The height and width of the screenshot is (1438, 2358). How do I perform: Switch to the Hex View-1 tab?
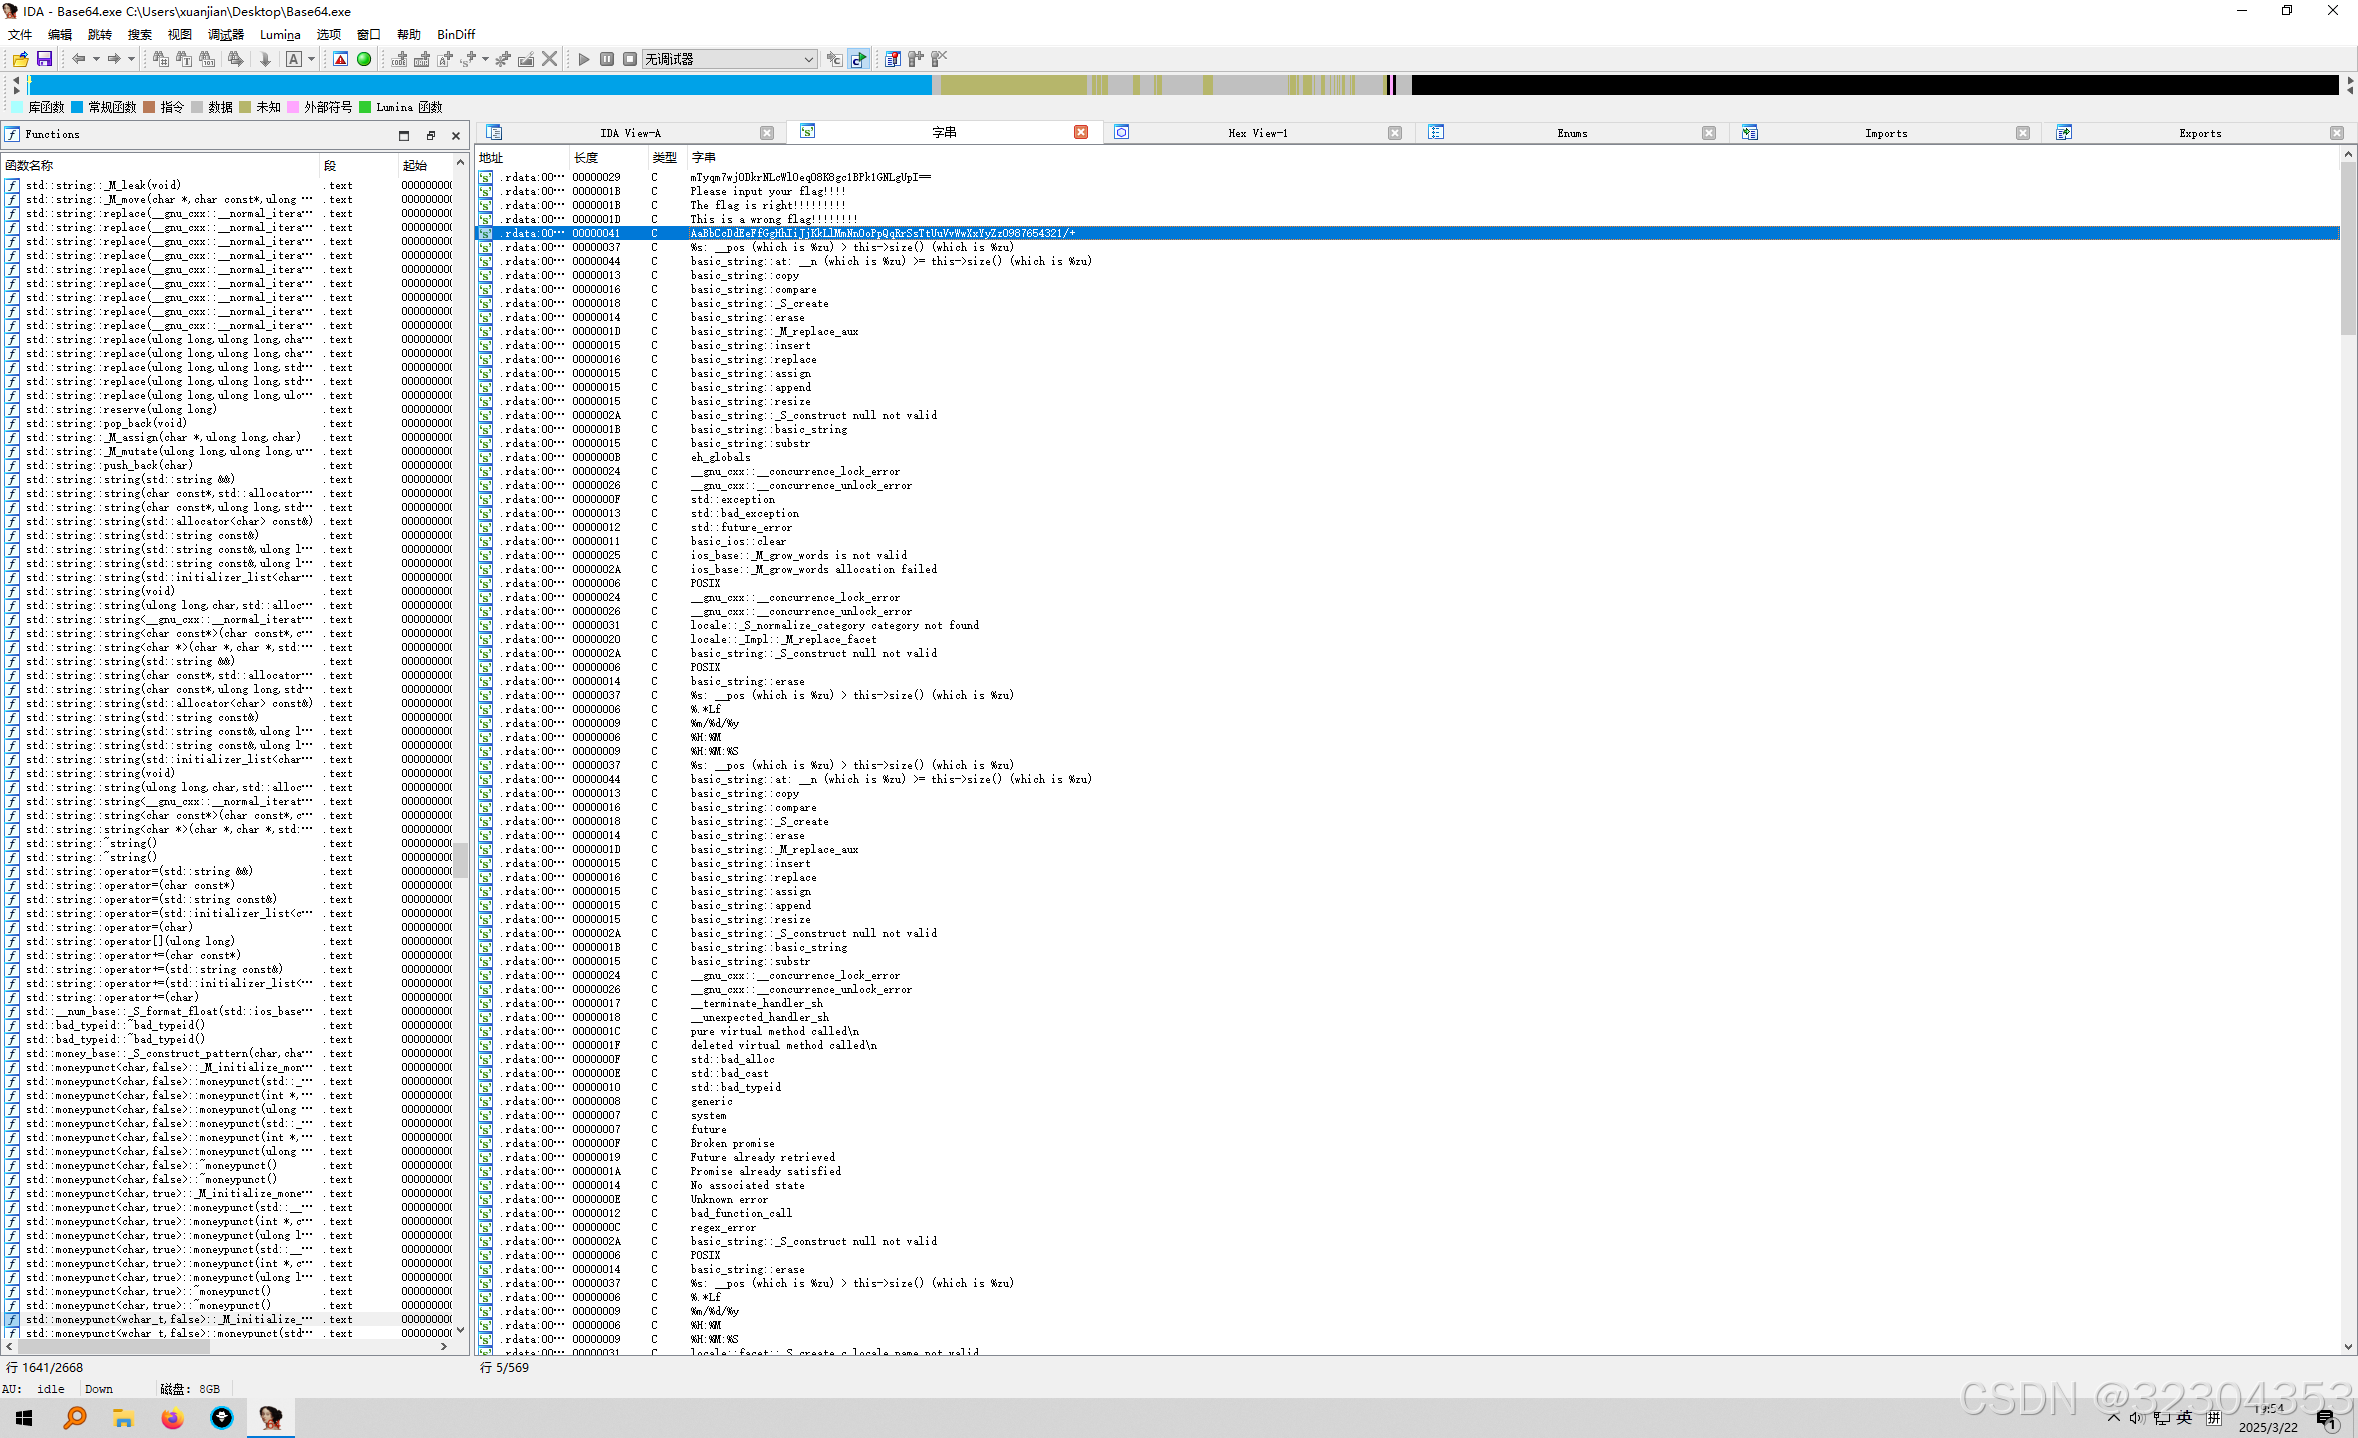(x=1258, y=132)
